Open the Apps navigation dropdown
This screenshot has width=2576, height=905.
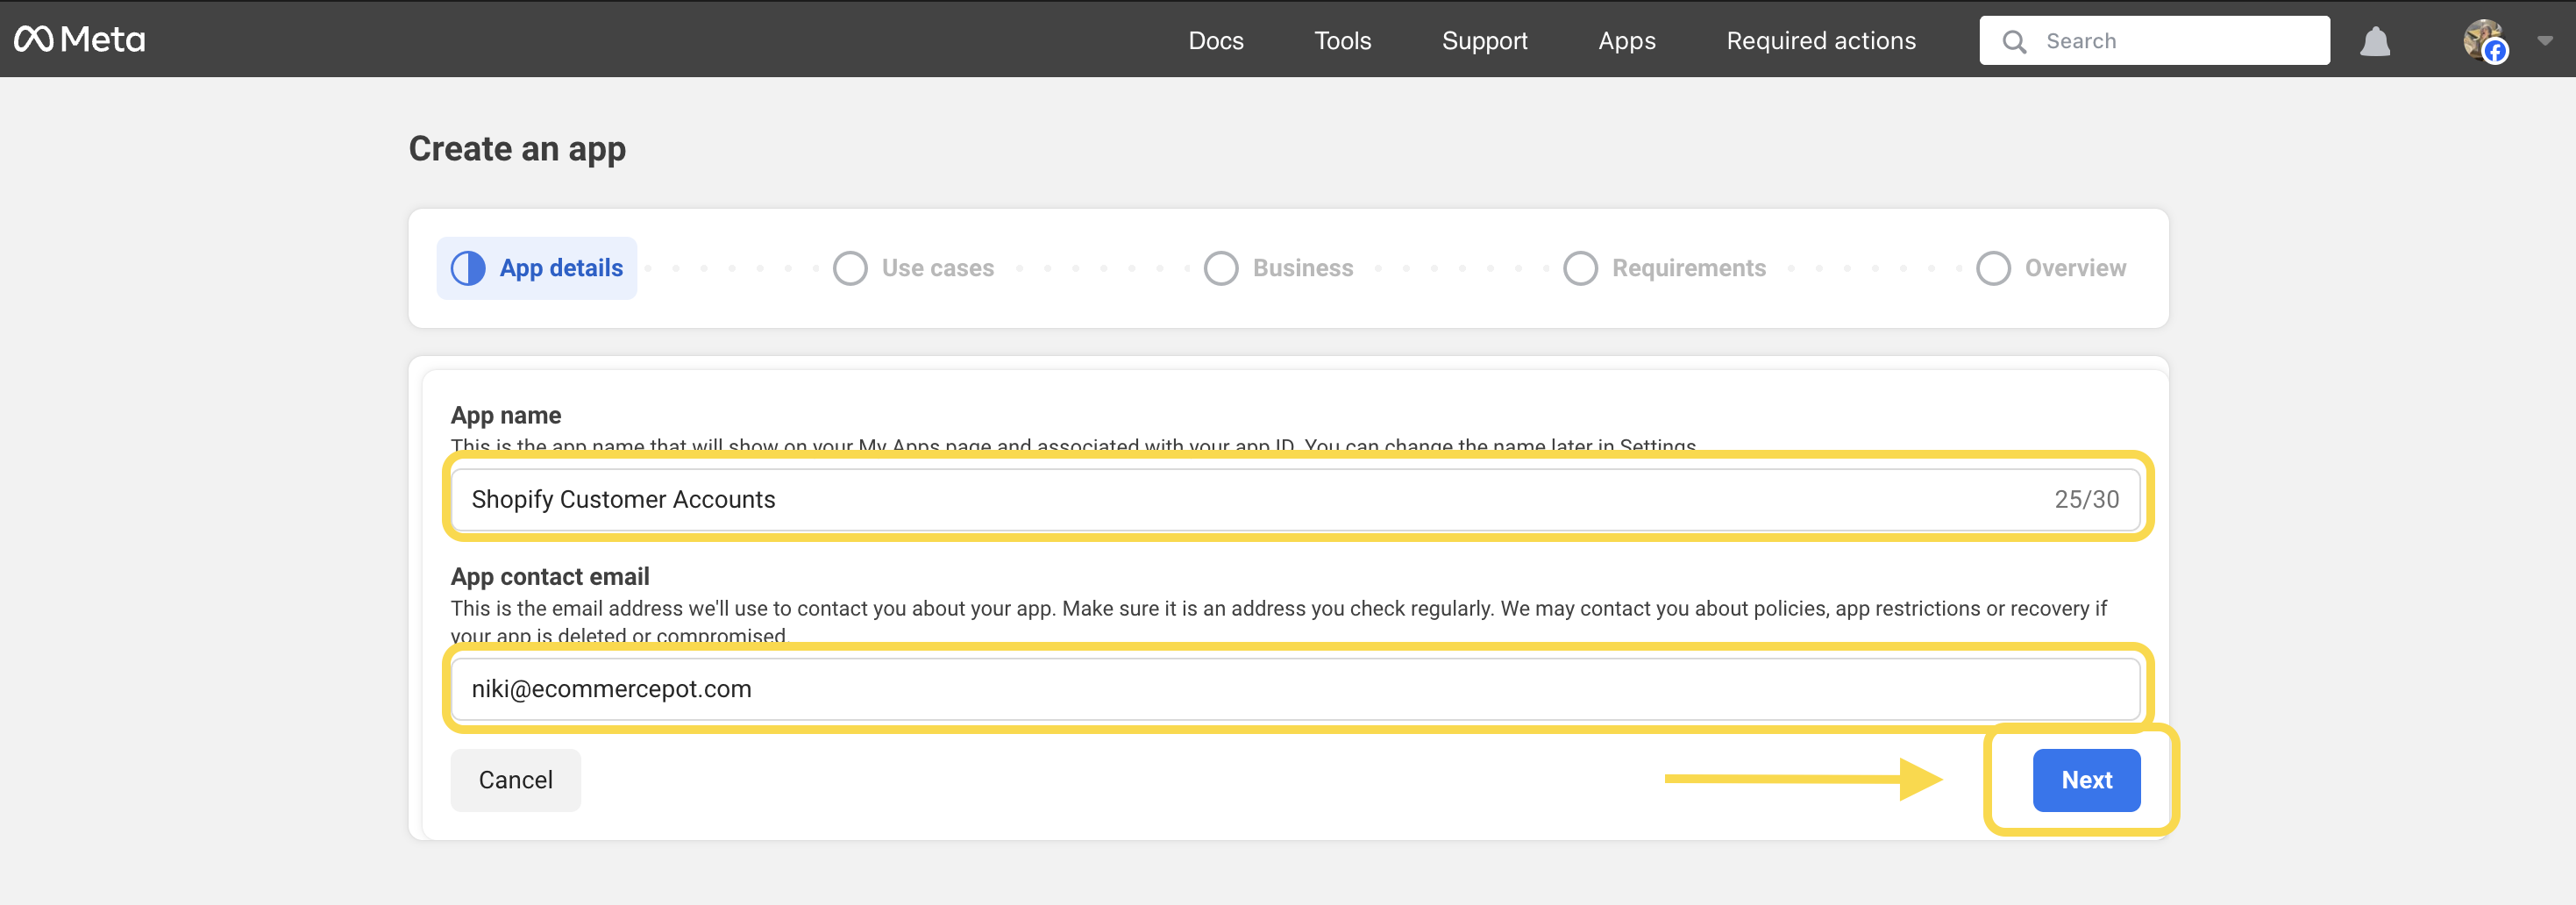(1627, 40)
